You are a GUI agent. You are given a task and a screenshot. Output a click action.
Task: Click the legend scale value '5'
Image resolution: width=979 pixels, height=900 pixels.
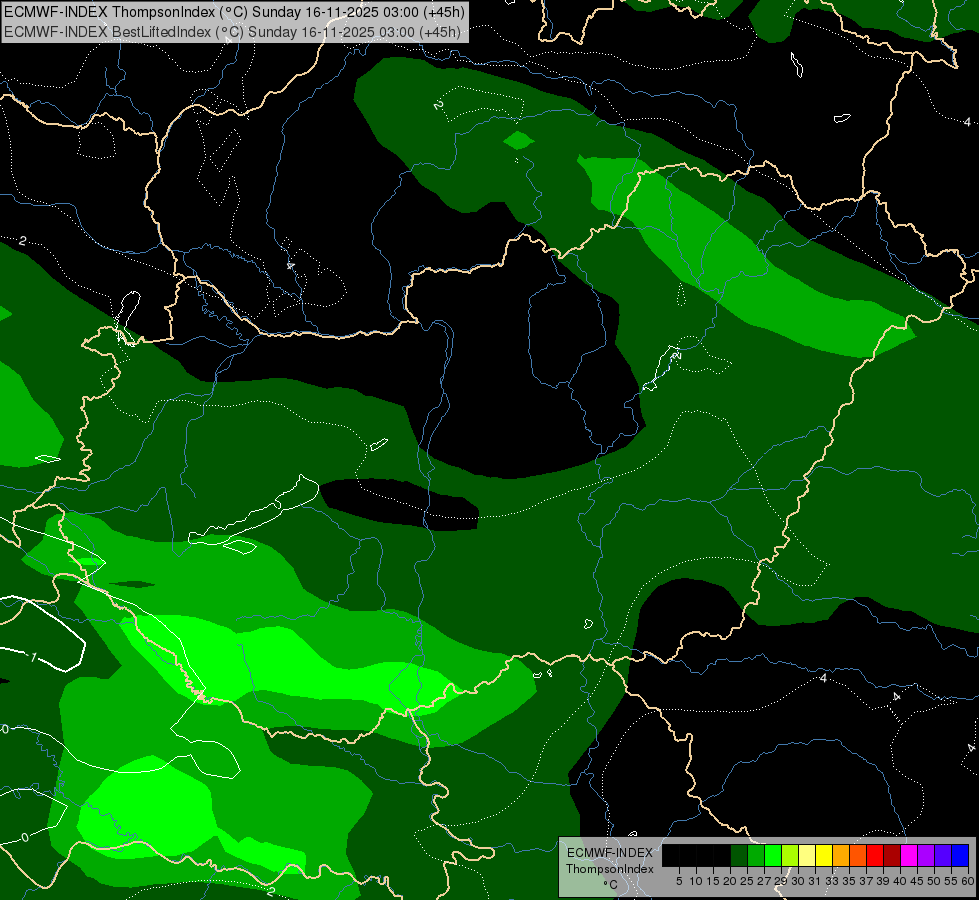pos(679,881)
